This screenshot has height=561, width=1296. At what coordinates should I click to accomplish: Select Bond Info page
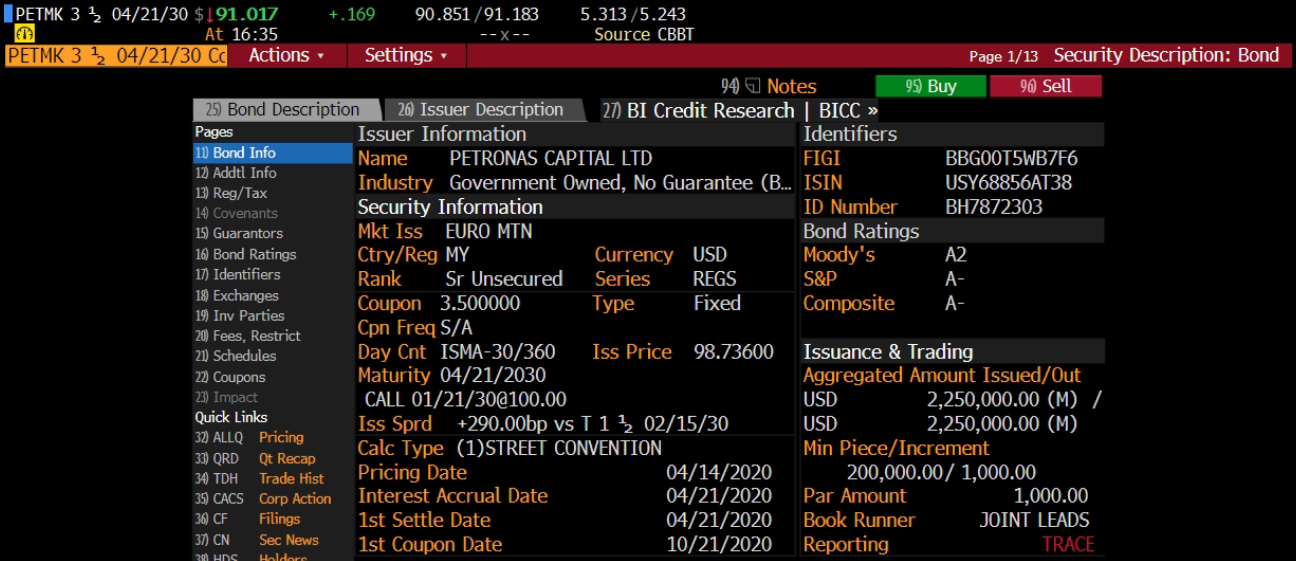tap(273, 153)
